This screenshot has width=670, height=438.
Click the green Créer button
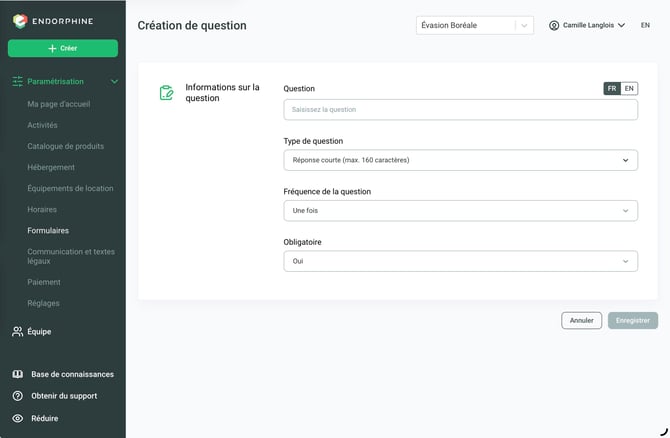63,48
